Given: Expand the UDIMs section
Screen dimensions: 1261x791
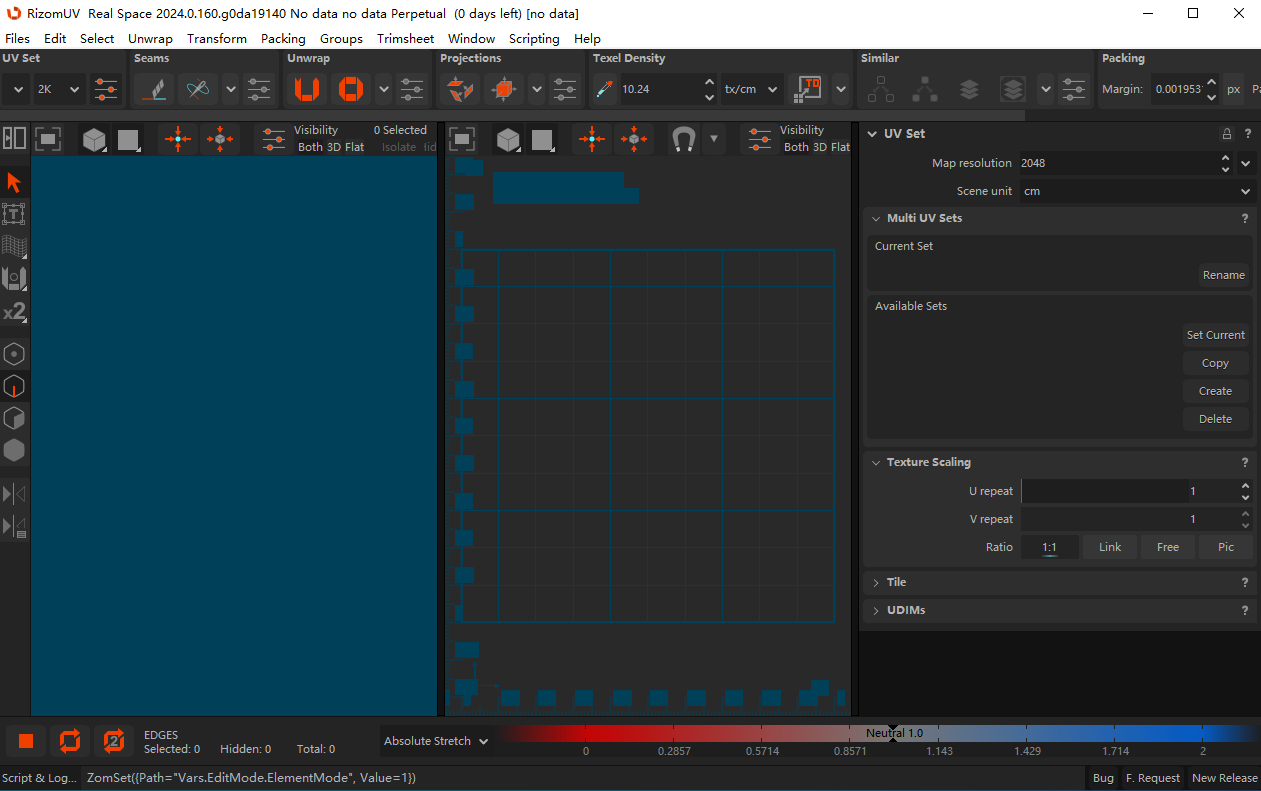Looking at the screenshot, I should 876,610.
